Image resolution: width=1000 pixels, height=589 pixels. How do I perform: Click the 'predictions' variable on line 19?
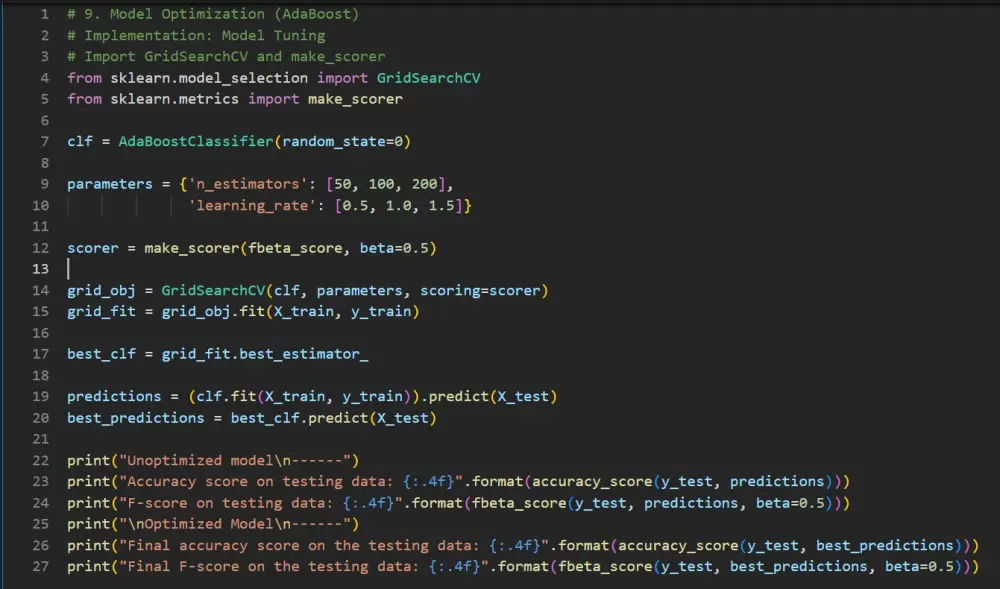(x=114, y=396)
